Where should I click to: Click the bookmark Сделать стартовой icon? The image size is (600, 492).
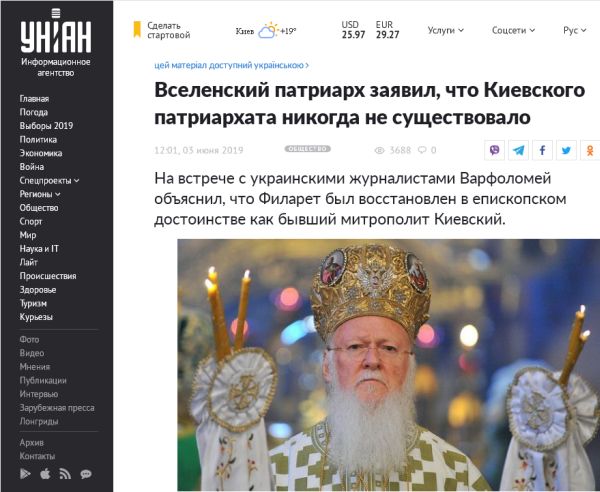137,29
